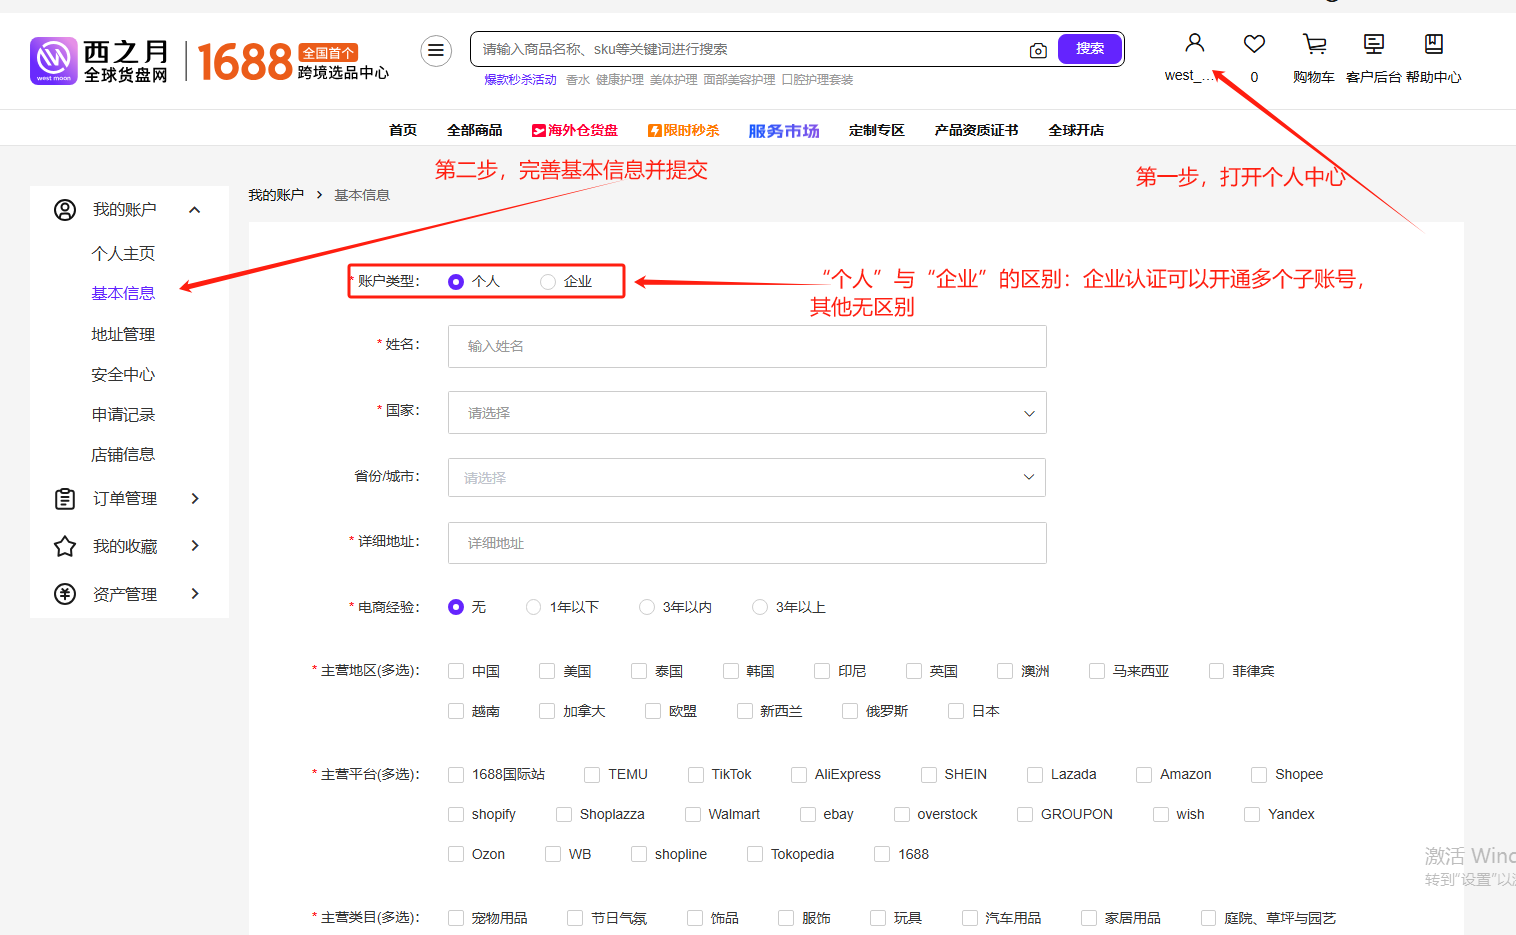
Task: Click 我的账户 breadcrumb link
Action: (276, 195)
